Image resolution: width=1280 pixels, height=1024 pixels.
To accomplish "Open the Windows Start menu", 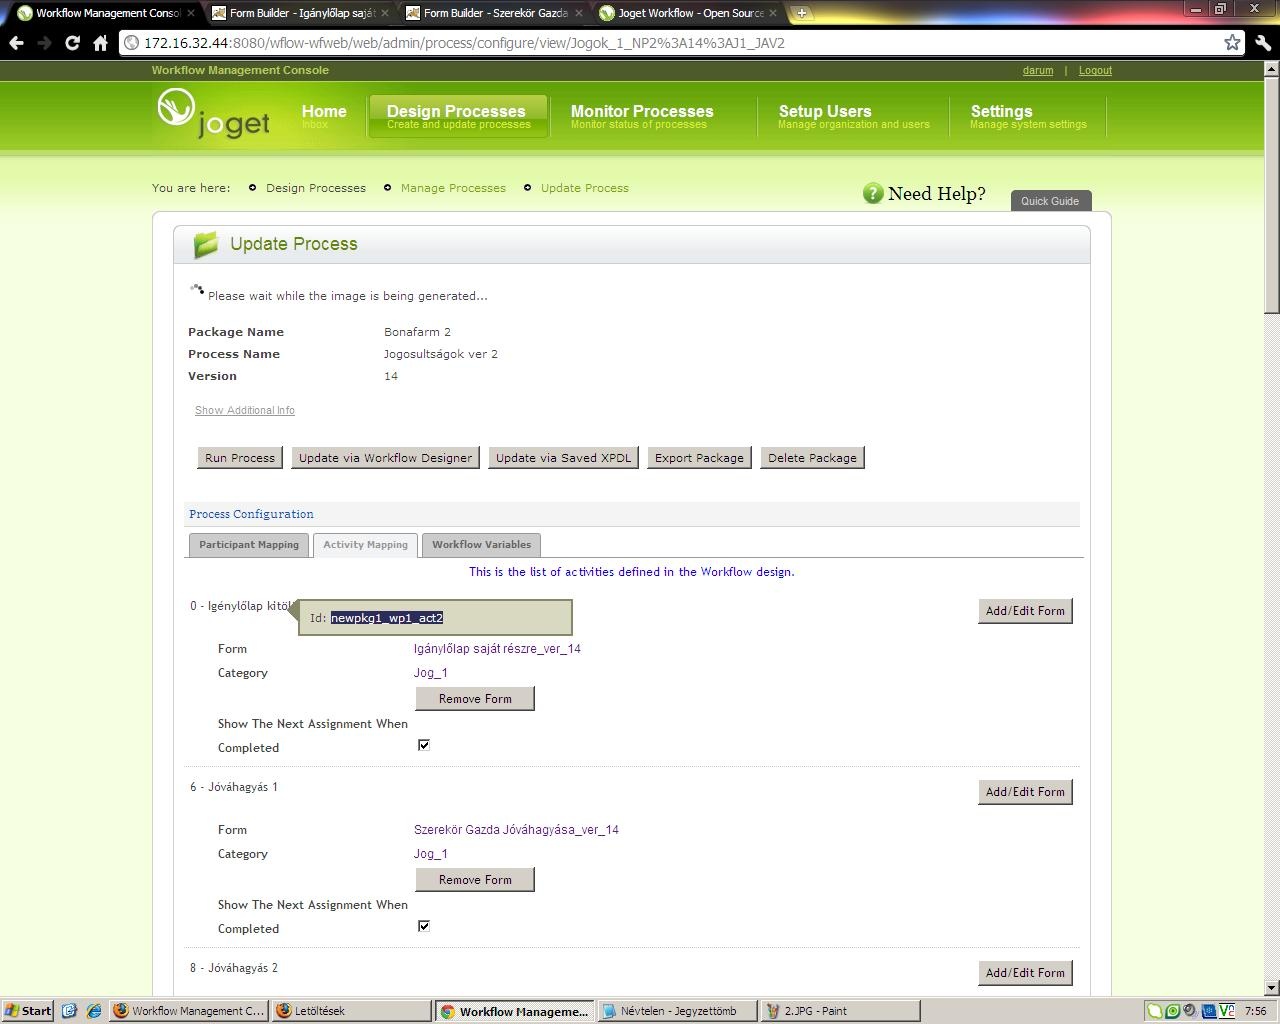I will 28,1011.
